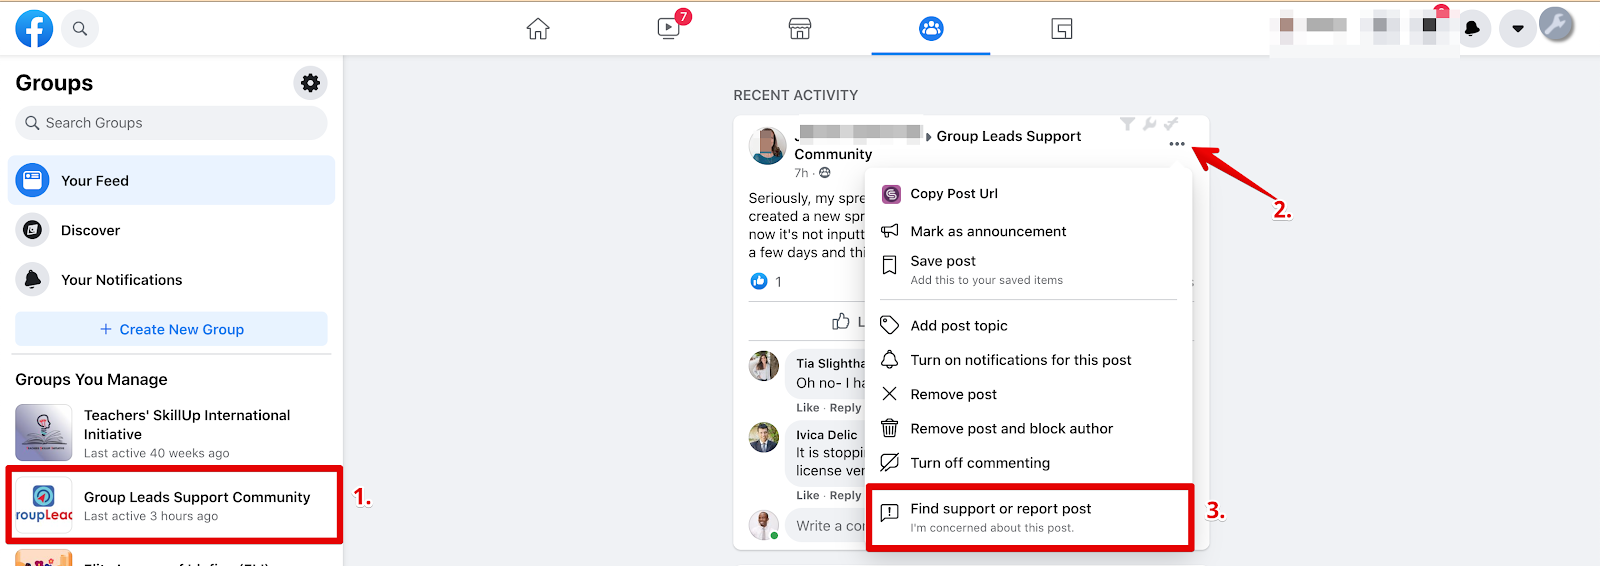The image size is (1600, 566).
Task: Open Your Notifications in sidebar
Action: coord(171,280)
